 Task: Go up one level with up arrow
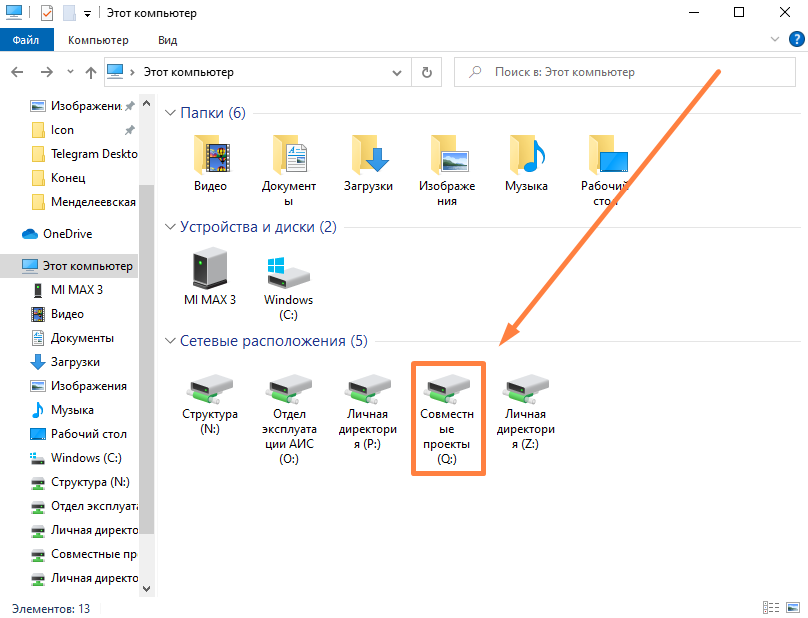tap(91, 72)
